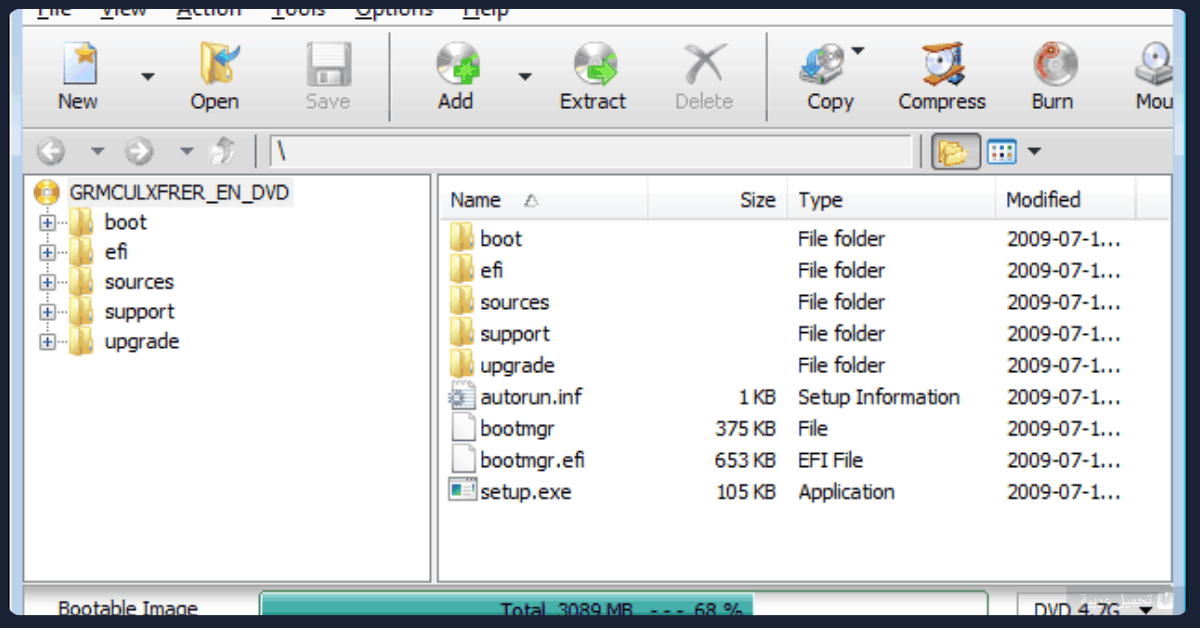1200x628 pixels.
Task: Click the path address field
Action: tap(591, 151)
